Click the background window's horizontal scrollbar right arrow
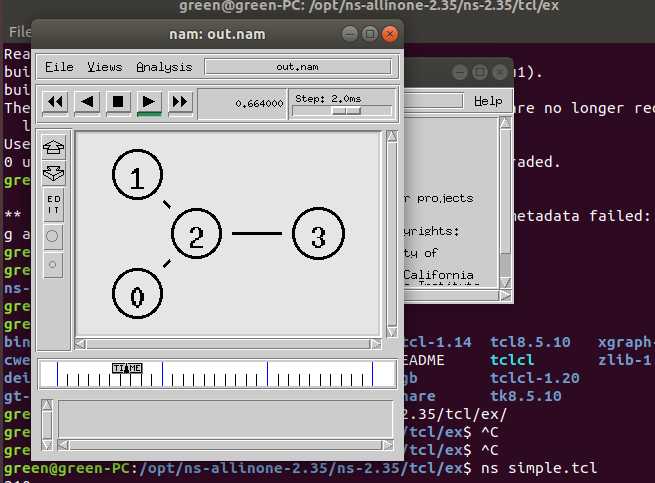 pos(505,295)
